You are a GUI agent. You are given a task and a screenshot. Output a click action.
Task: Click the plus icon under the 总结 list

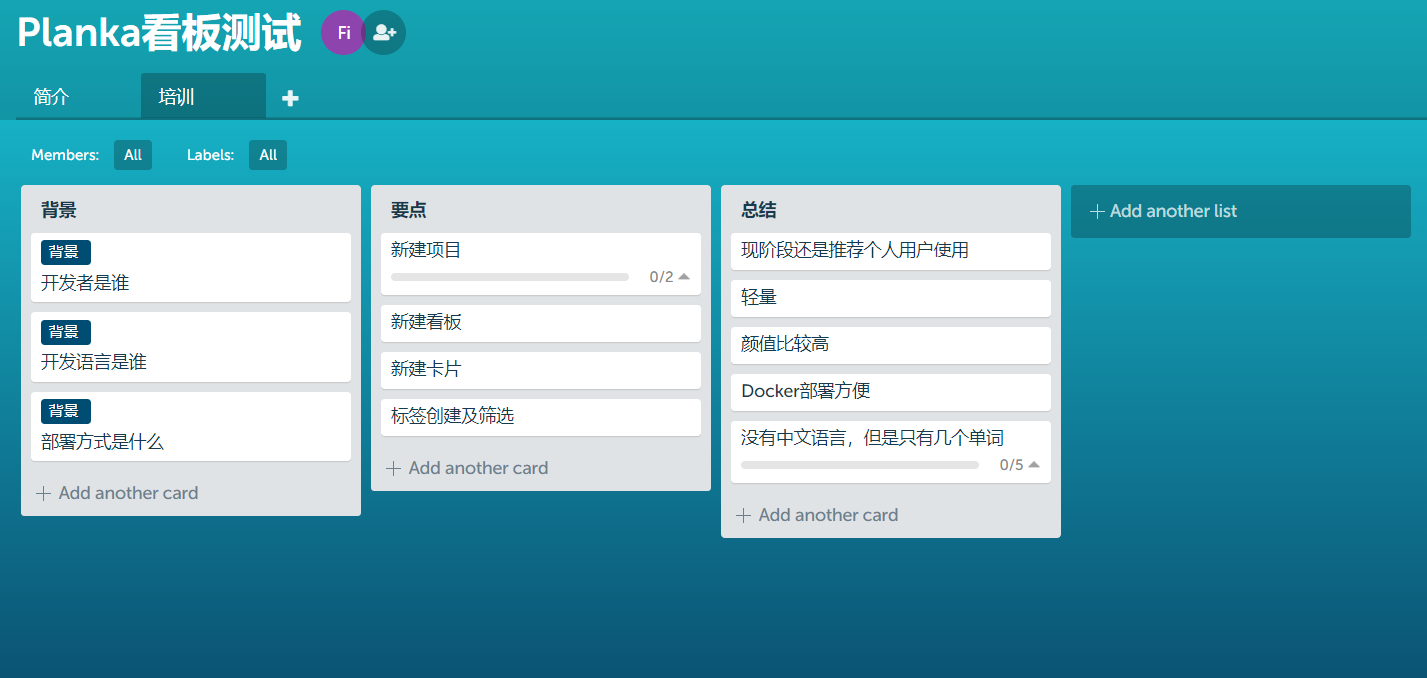[743, 514]
